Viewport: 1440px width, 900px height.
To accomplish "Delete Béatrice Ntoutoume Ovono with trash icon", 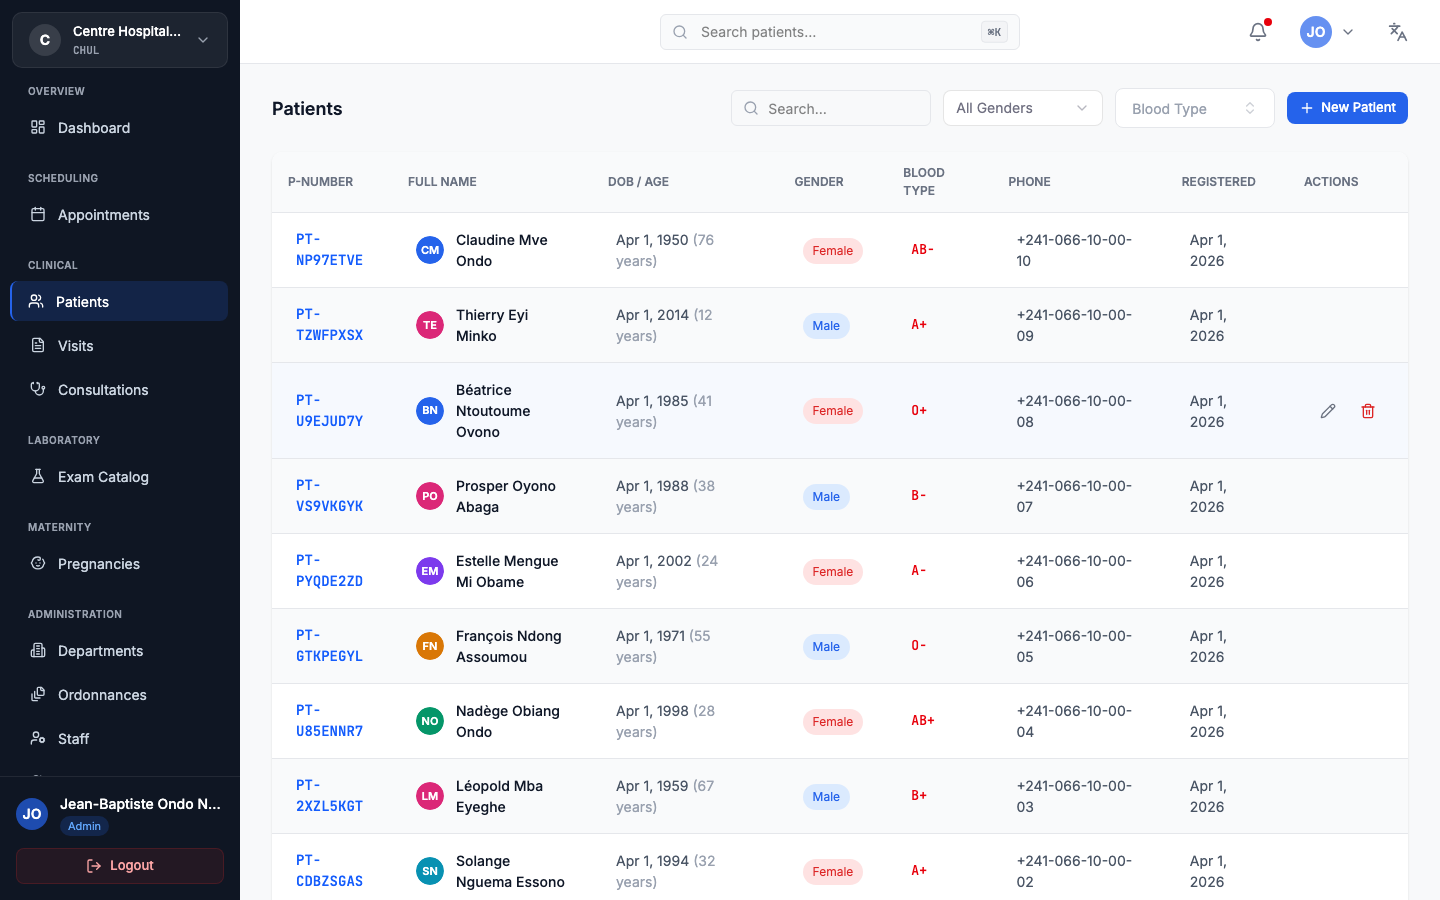I will pyautogui.click(x=1368, y=411).
